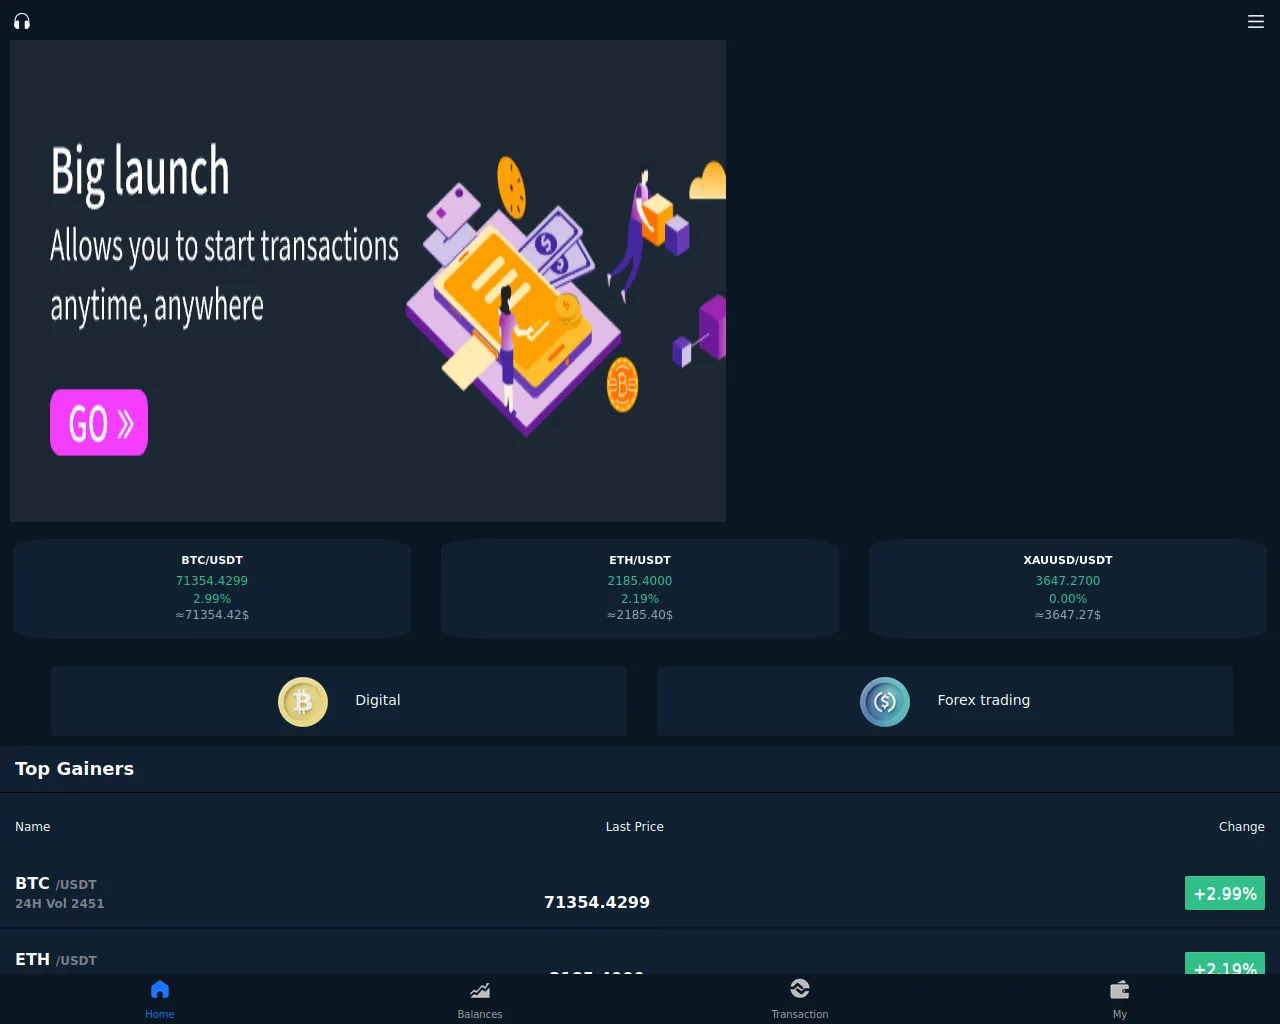1280x1024 pixels.
Task: Click the headphones support icon
Action: coord(22,21)
